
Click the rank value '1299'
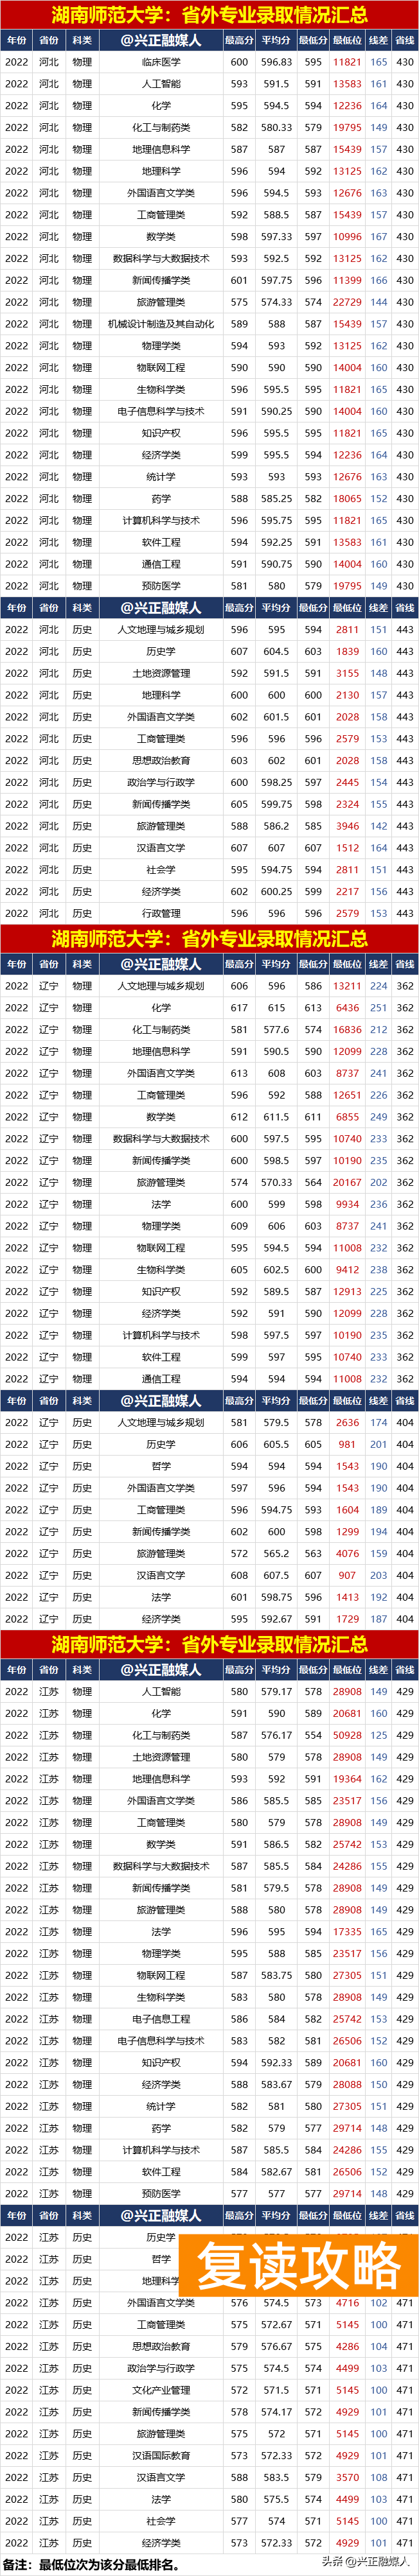coord(347,1531)
